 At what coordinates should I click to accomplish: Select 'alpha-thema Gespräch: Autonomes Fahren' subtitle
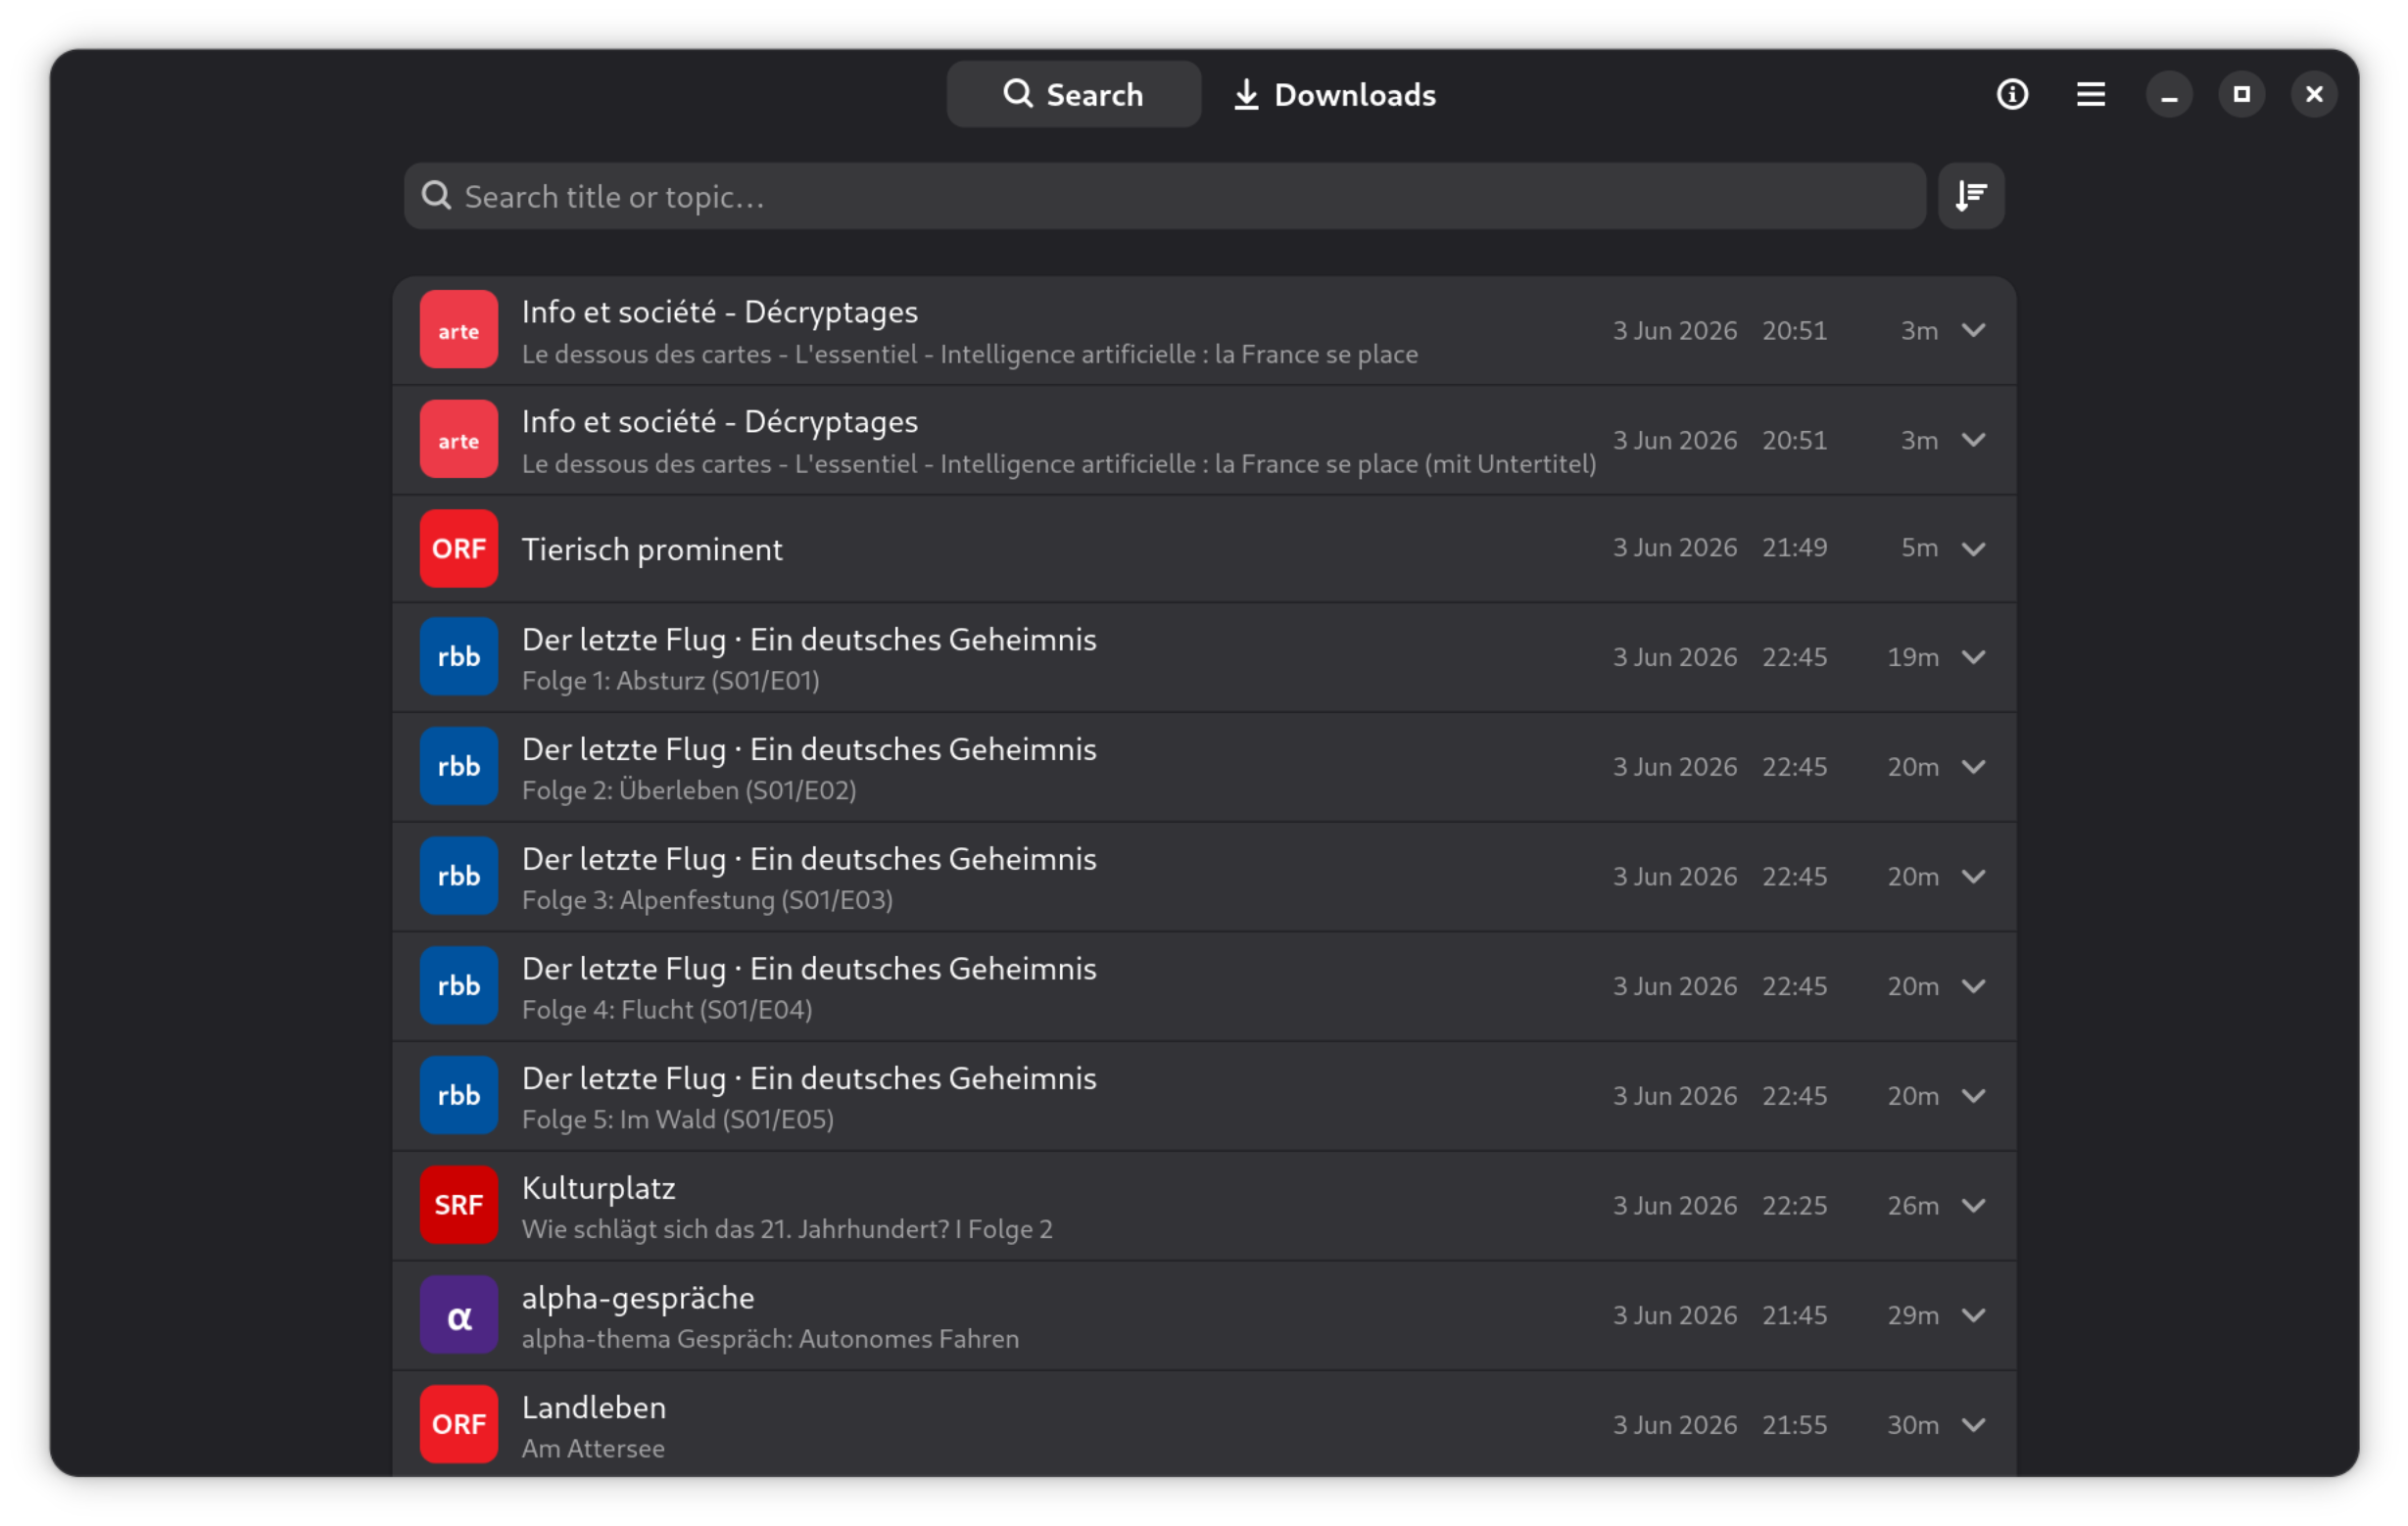pos(770,1339)
